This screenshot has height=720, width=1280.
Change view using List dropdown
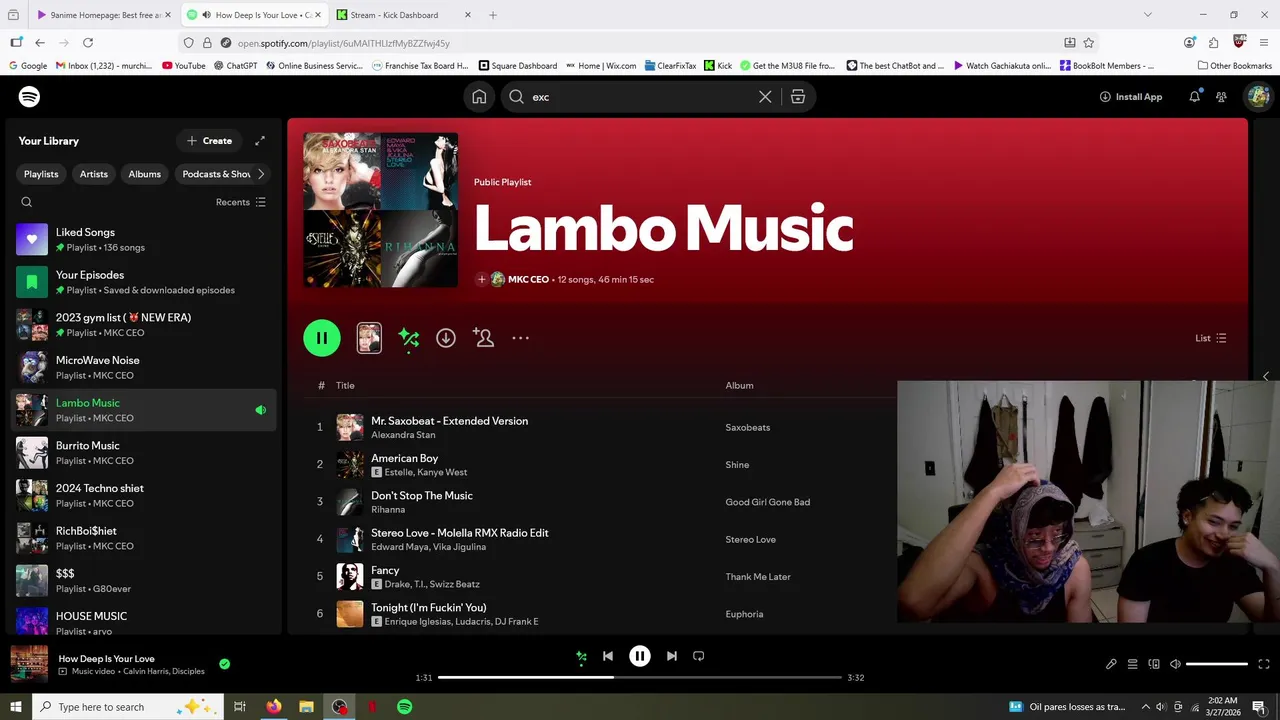coord(1211,338)
